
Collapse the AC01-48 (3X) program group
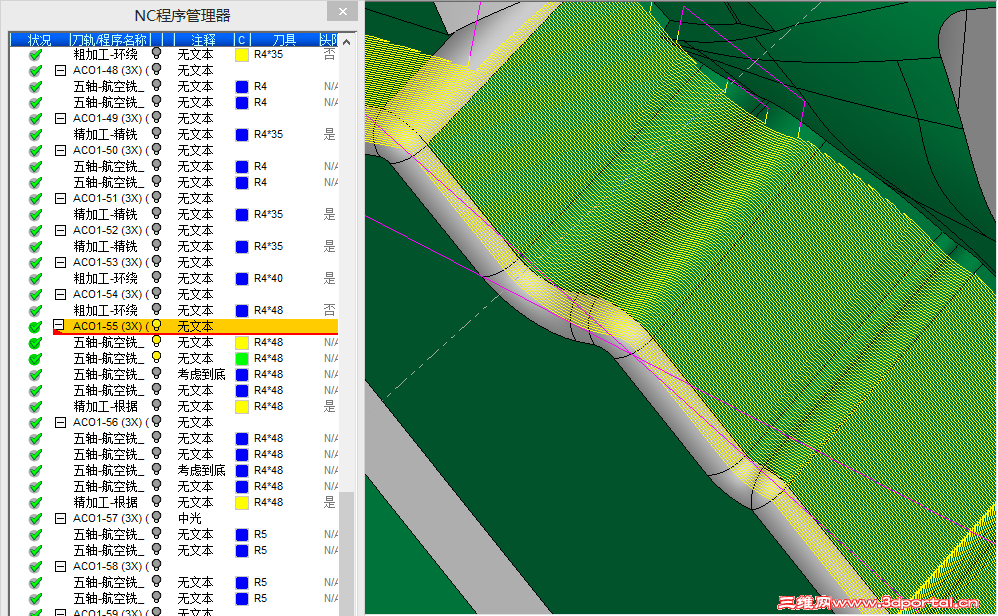click(60, 71)
